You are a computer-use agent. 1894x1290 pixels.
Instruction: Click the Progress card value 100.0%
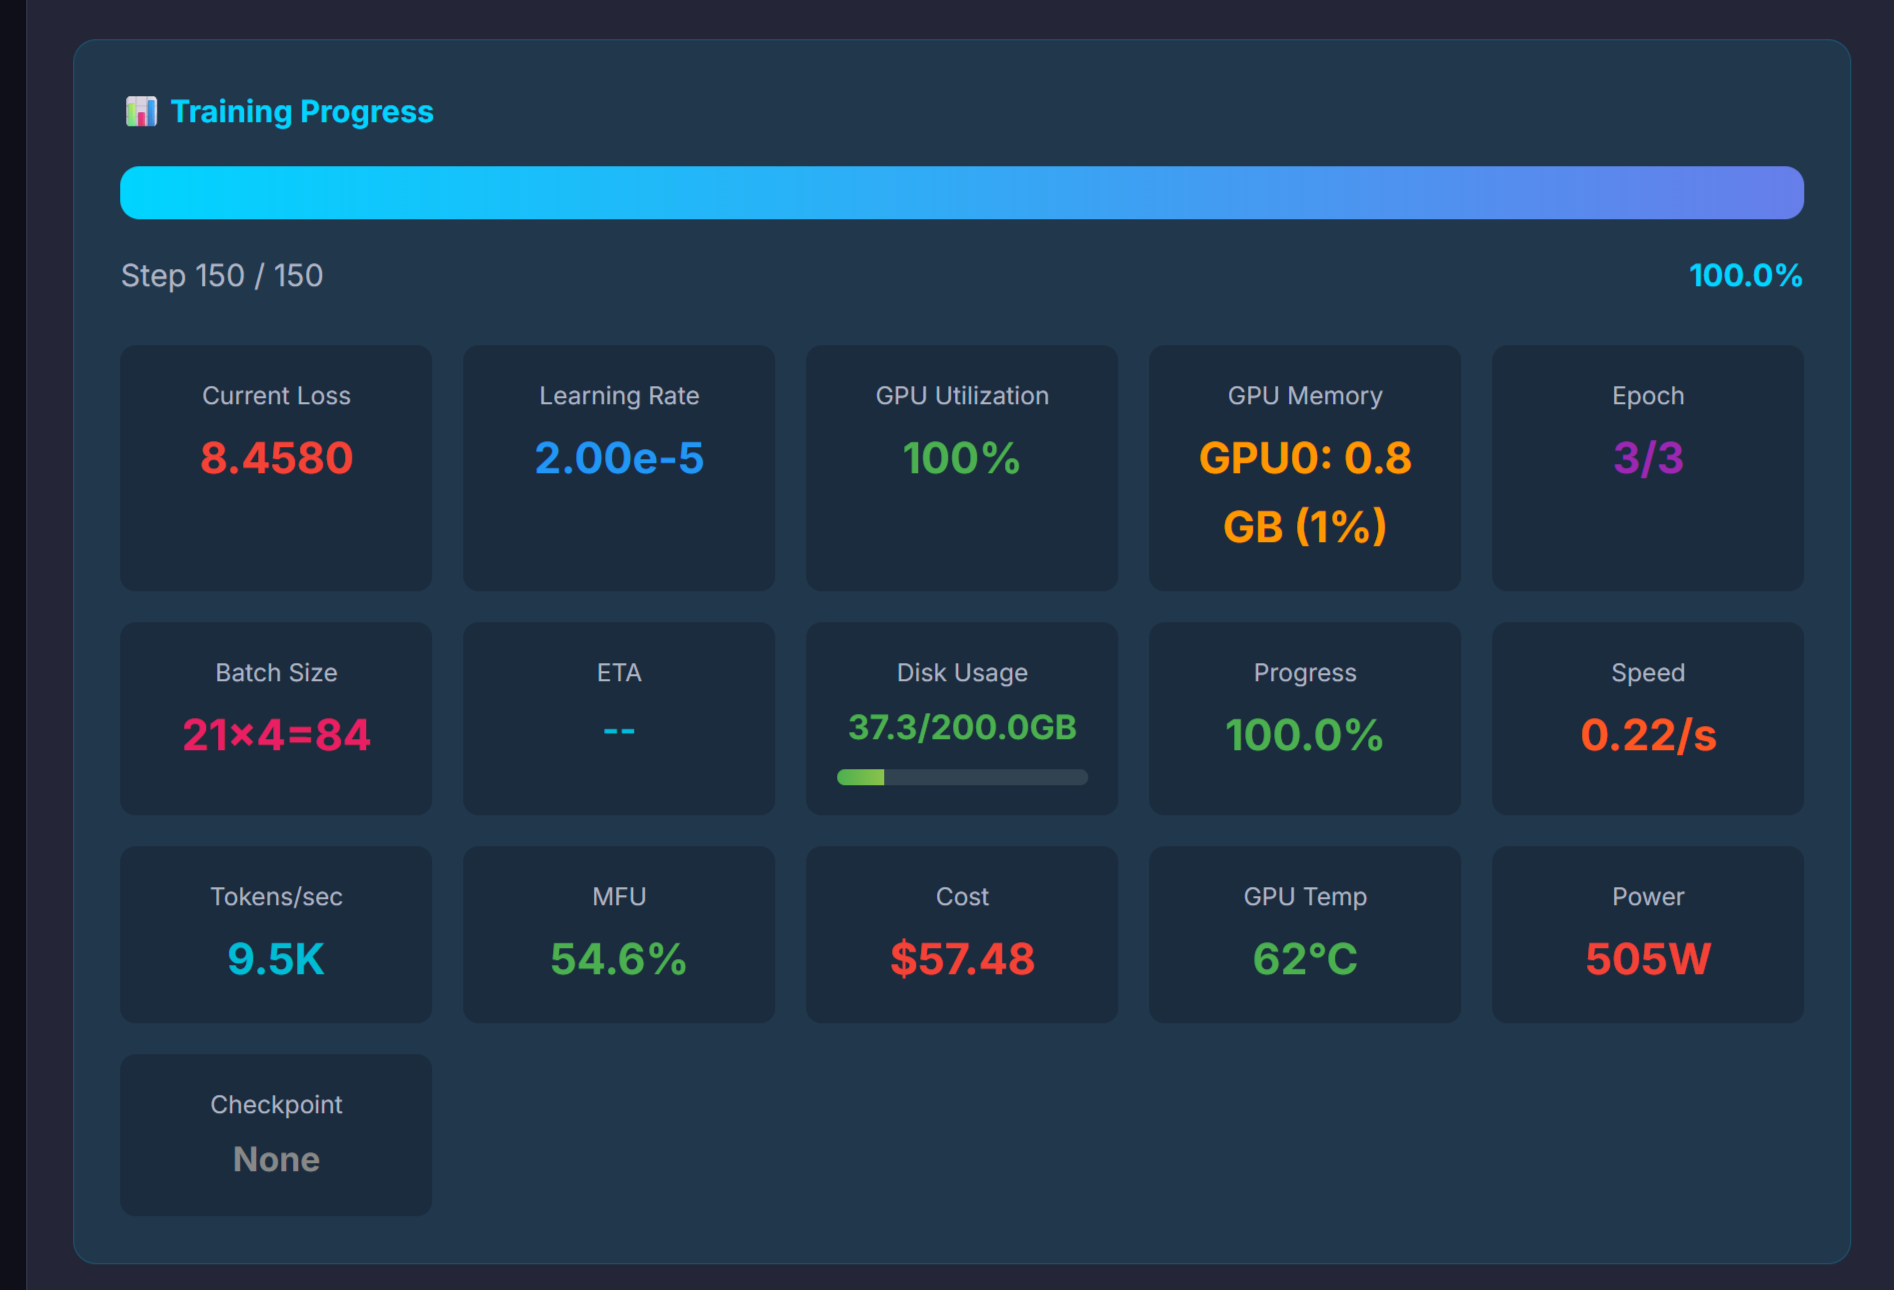pyautogui.click(x=1305, y=735)
